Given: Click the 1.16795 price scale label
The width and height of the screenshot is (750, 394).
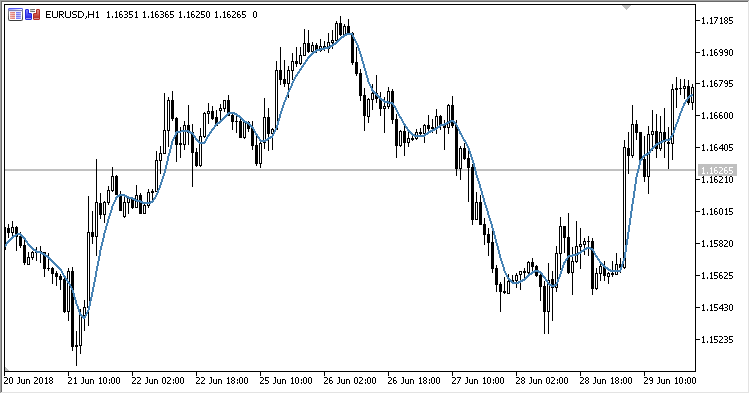Looking at the screenshot, I should coord(717,84).
